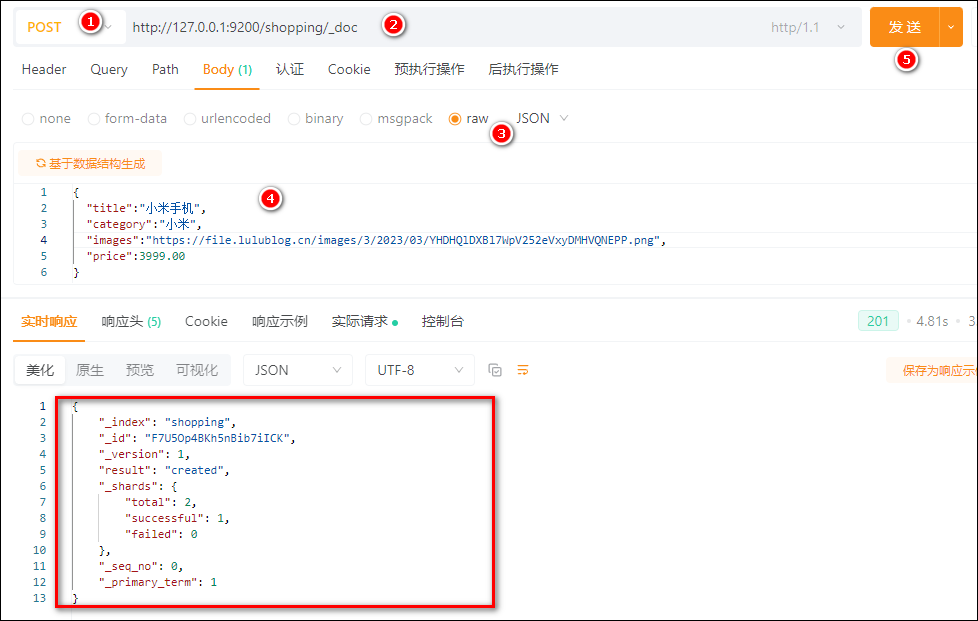The height and width of the screenshot is (621, 978).
Task: Click the "_primary_term": 1 line
Action: pyautogui.click(x=158, y=582)
